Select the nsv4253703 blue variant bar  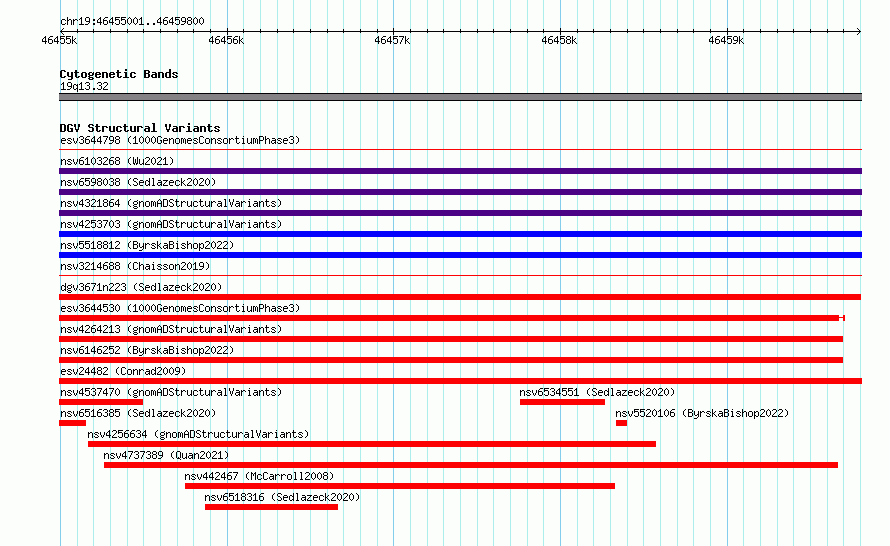pyautogui.click(x=460, y=234)
